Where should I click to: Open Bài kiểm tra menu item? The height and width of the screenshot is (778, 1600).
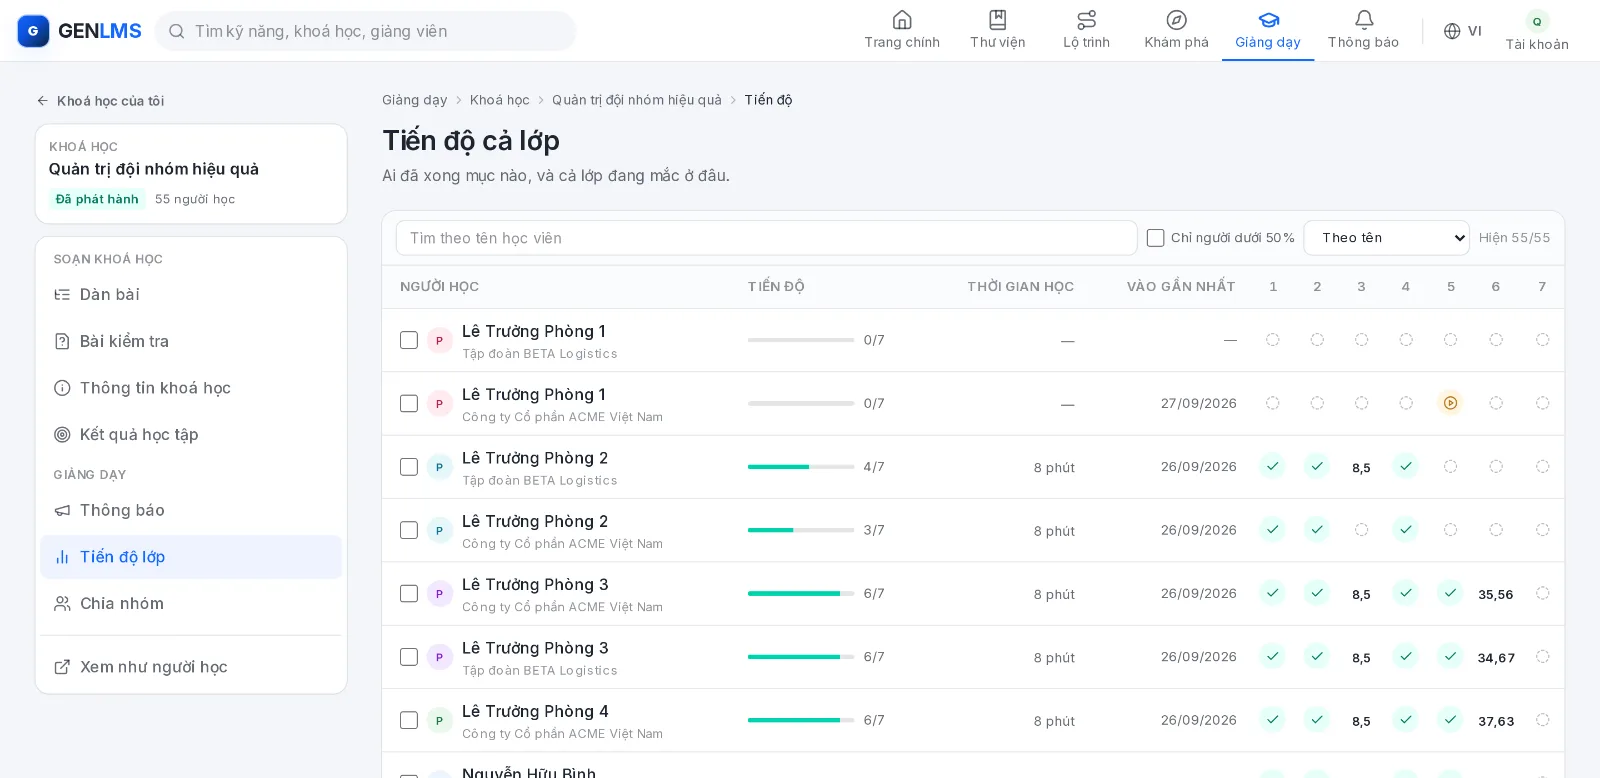point(191,342)
